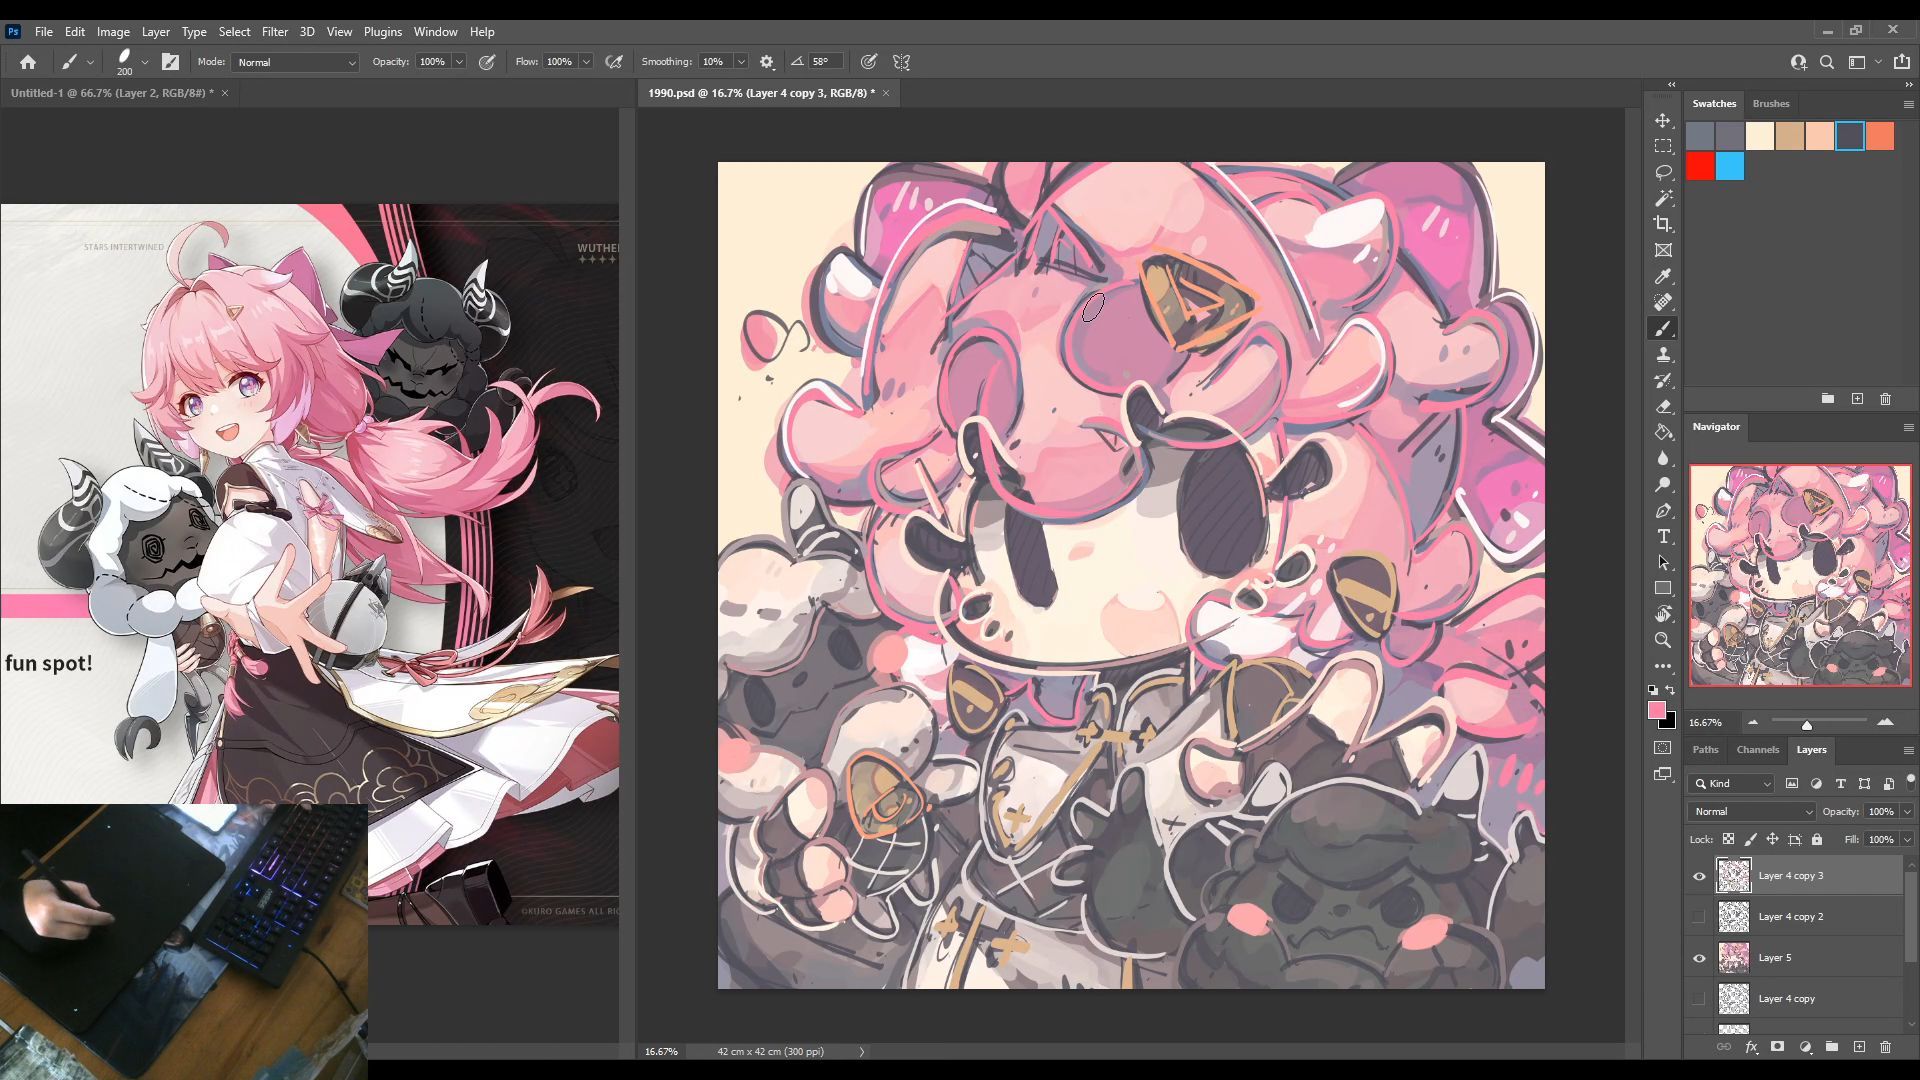Open the Smoothing dropdown arrow
Viewport: 1920px width, 1080px height.
[741, 62]
